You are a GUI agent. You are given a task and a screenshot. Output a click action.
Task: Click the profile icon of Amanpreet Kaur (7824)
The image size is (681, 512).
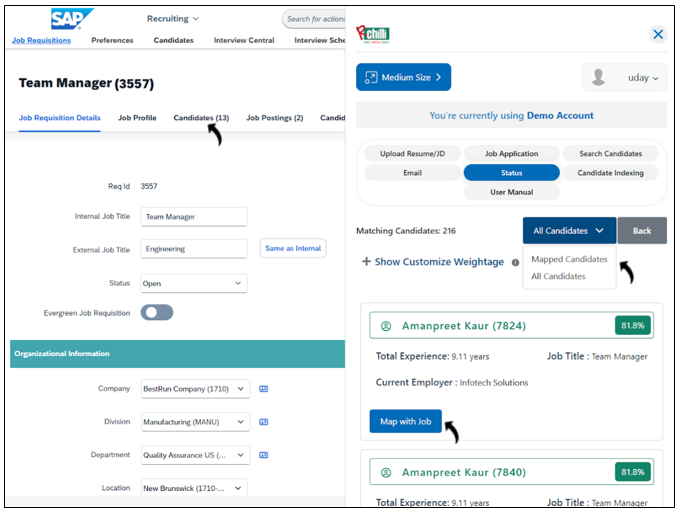[x=386, y=326]
